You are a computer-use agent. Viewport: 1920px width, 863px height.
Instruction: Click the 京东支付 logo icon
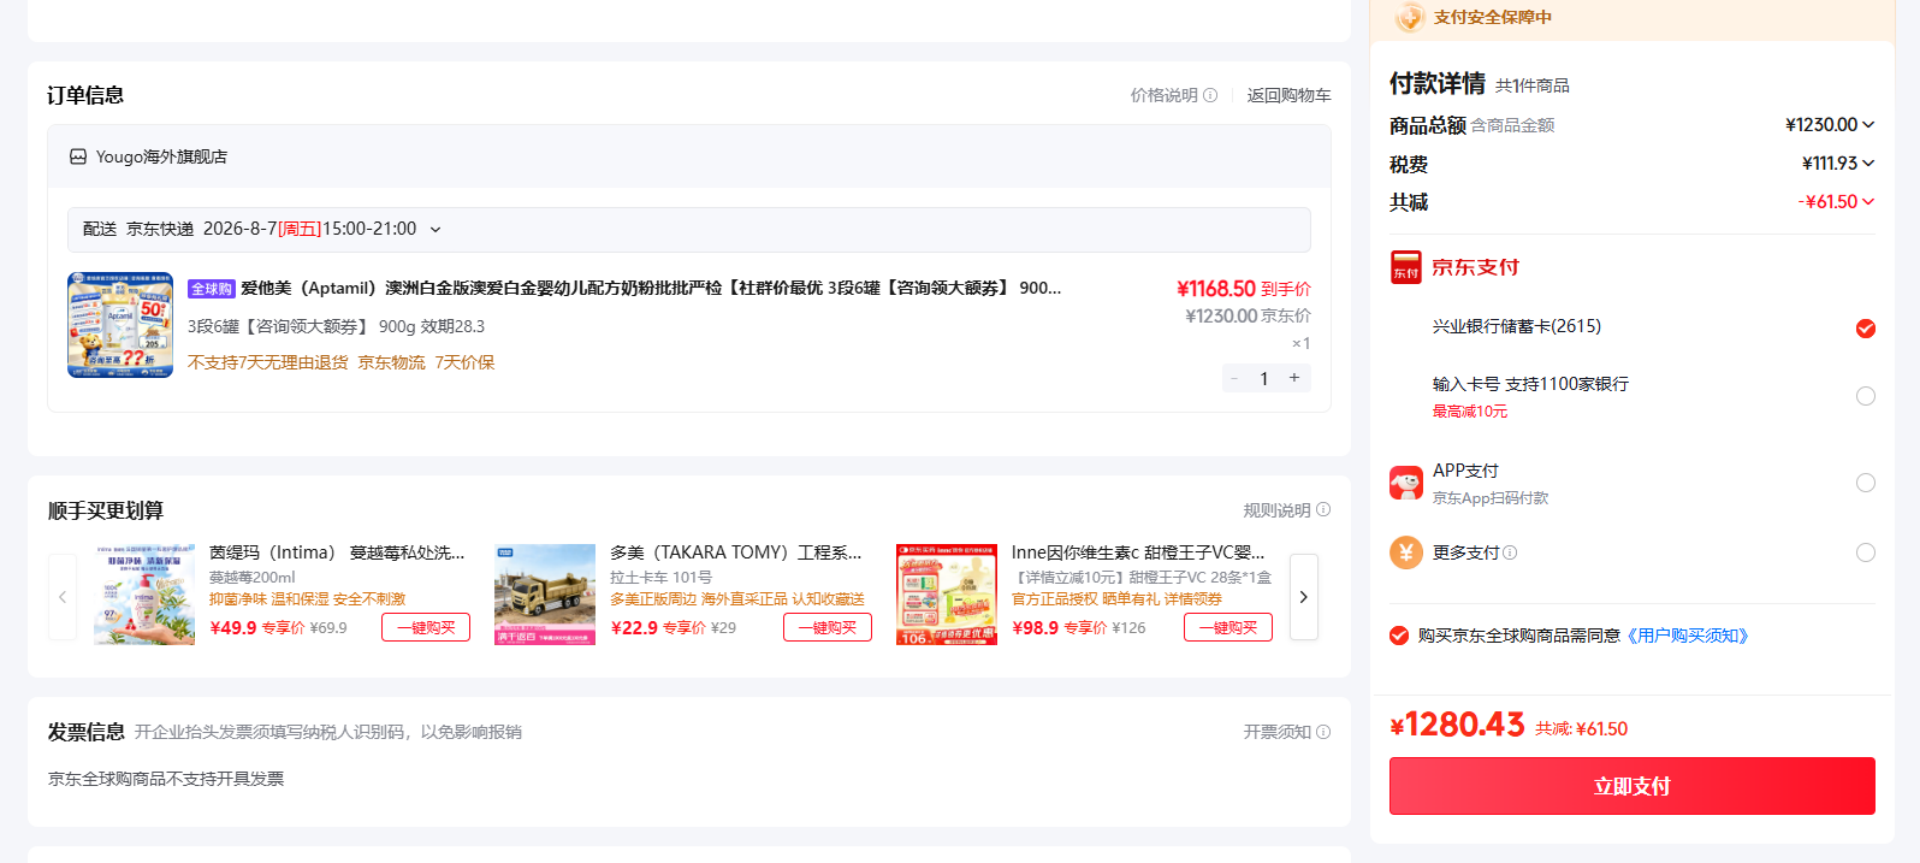pyautogui.click(x=1406, y=268)
